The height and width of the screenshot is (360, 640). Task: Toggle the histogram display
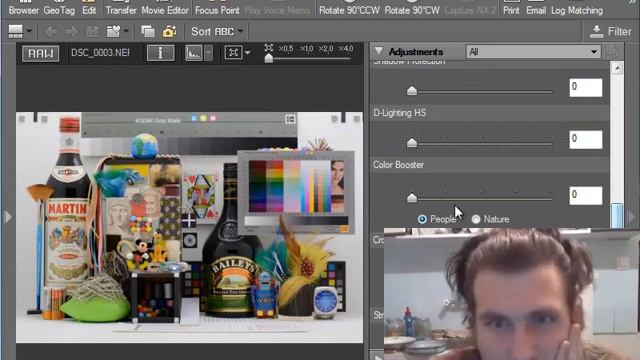pyautogui.click(x=194, y=53)
